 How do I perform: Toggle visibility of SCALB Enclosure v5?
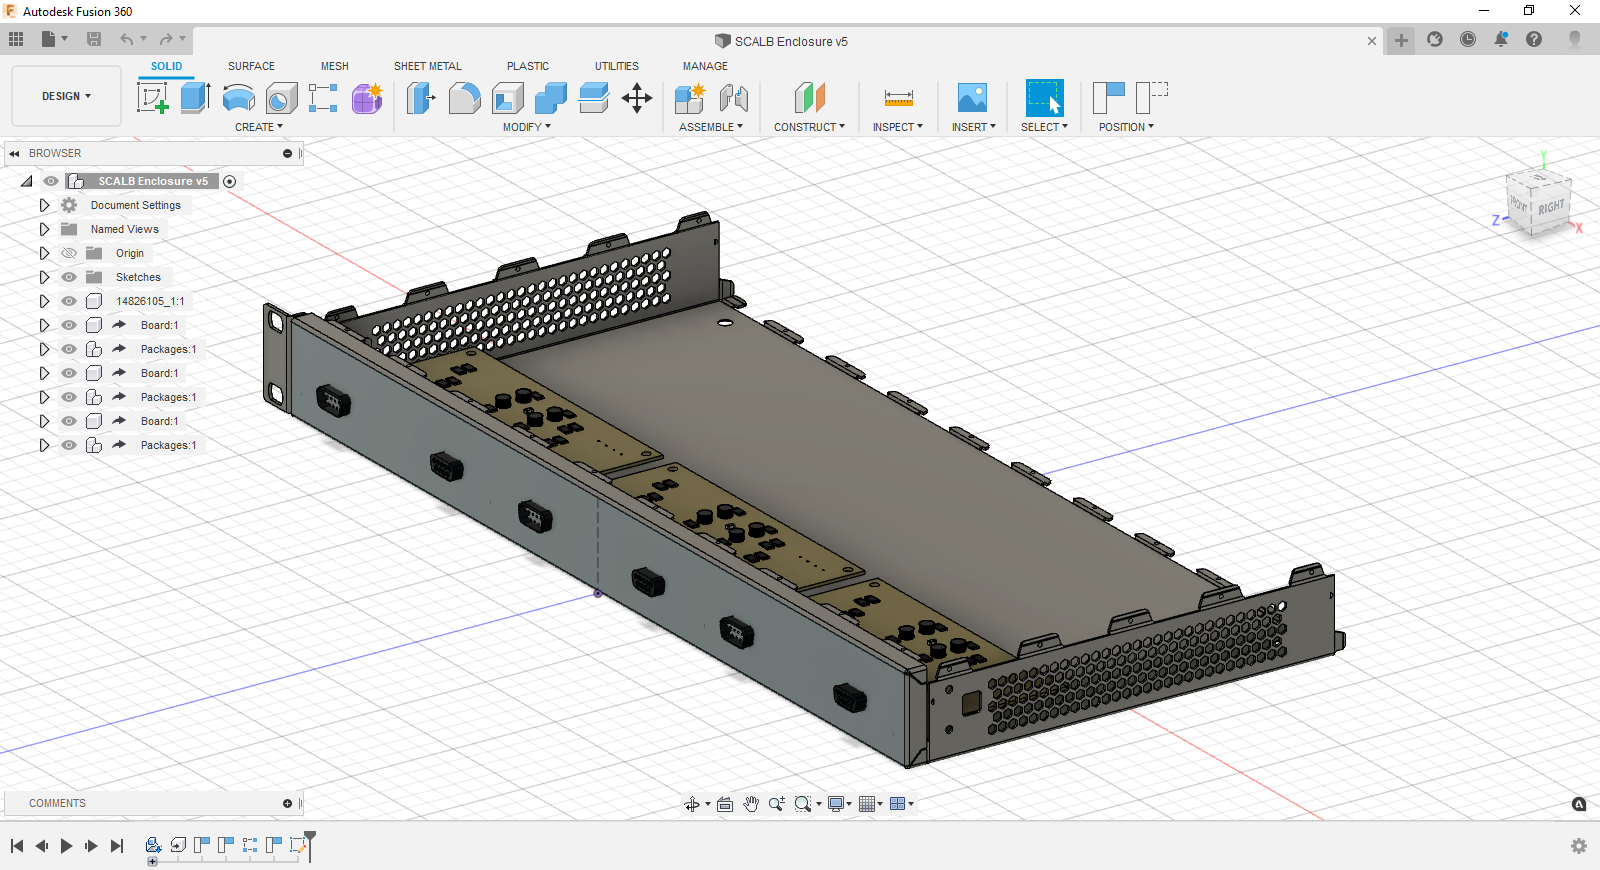[x=50, y=181]
